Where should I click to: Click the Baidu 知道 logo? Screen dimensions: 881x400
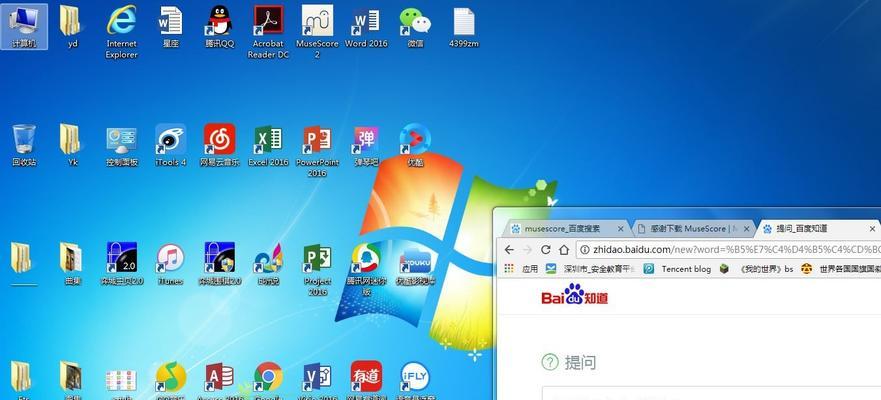[x=574, y=294]
